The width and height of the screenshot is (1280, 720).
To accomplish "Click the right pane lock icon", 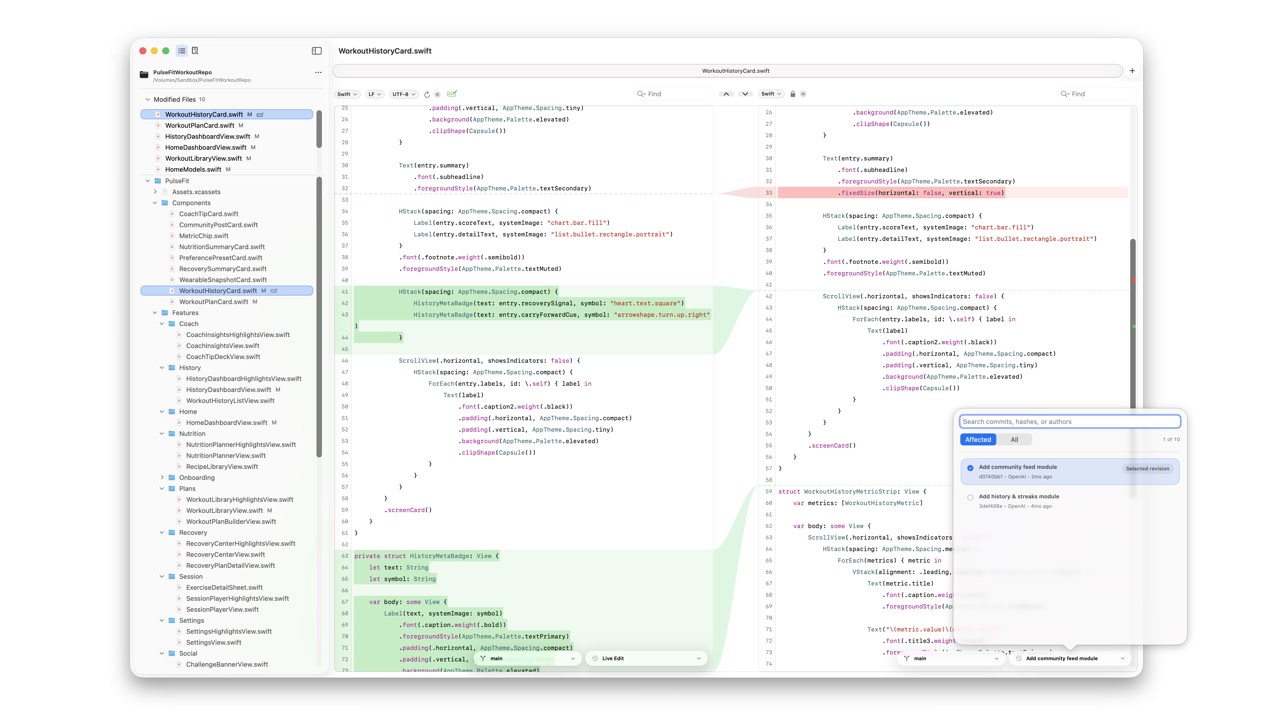I will (x=793, y=94).
